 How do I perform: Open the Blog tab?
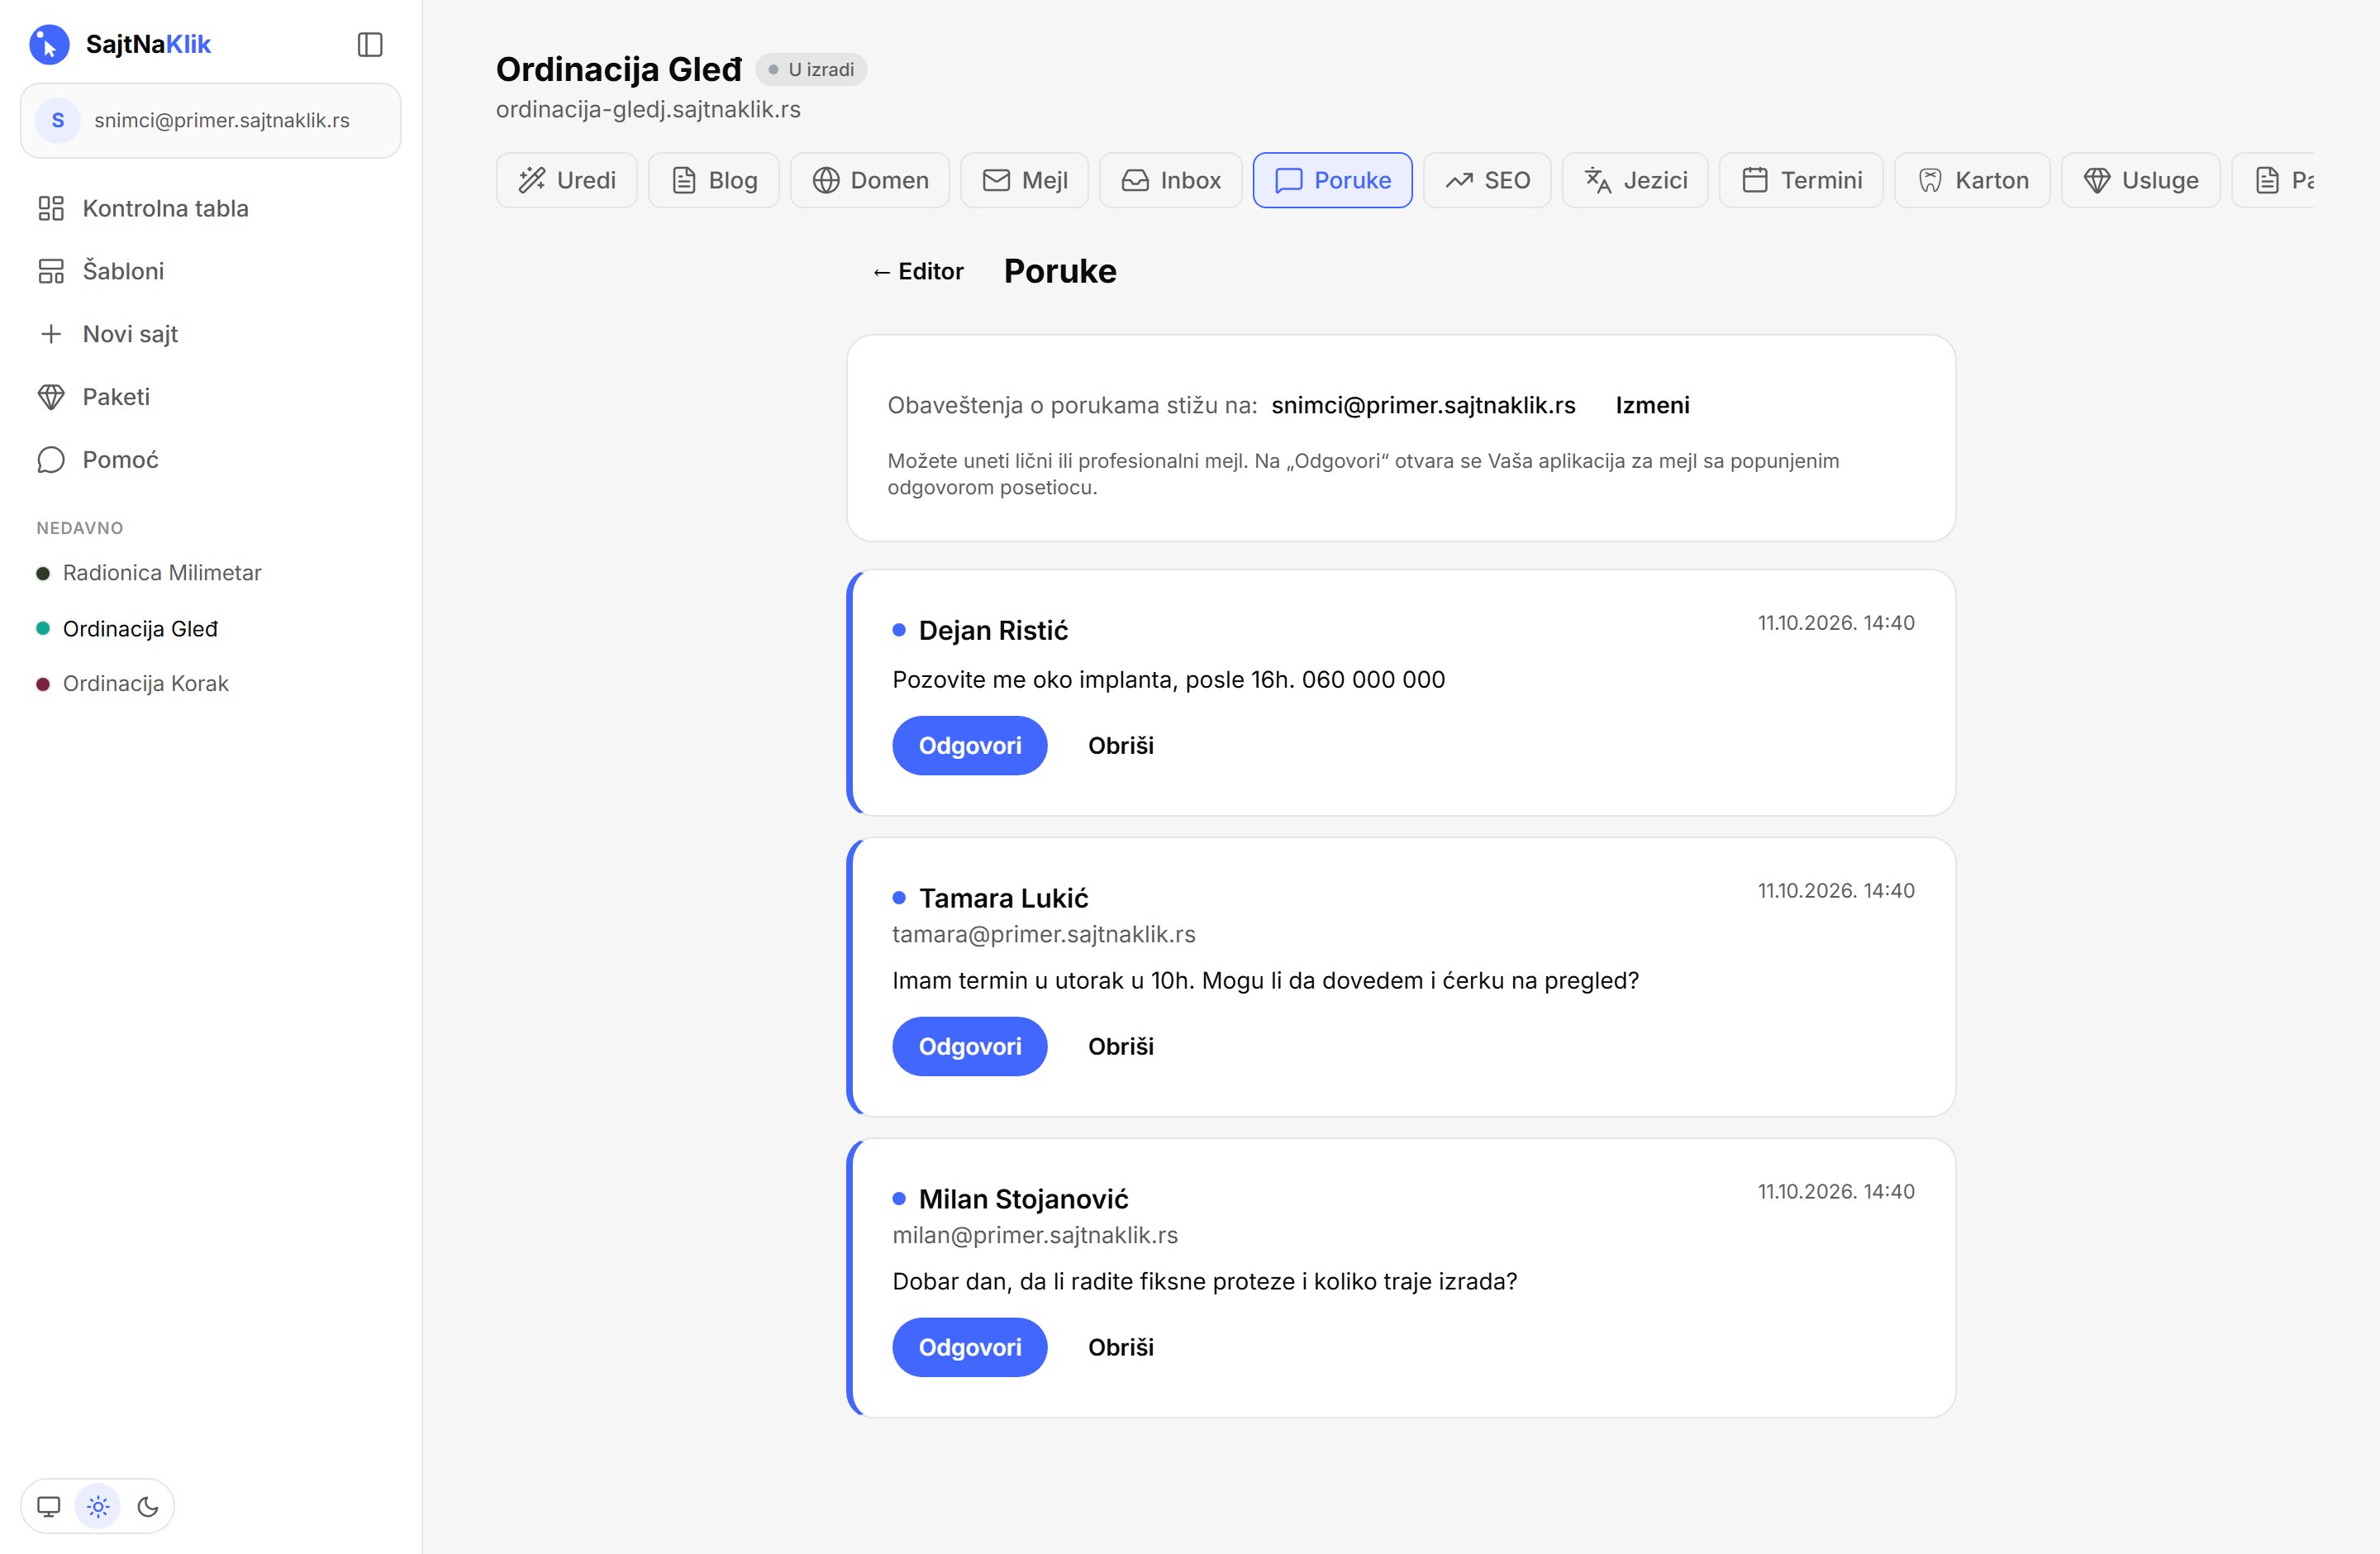point(714,180)
